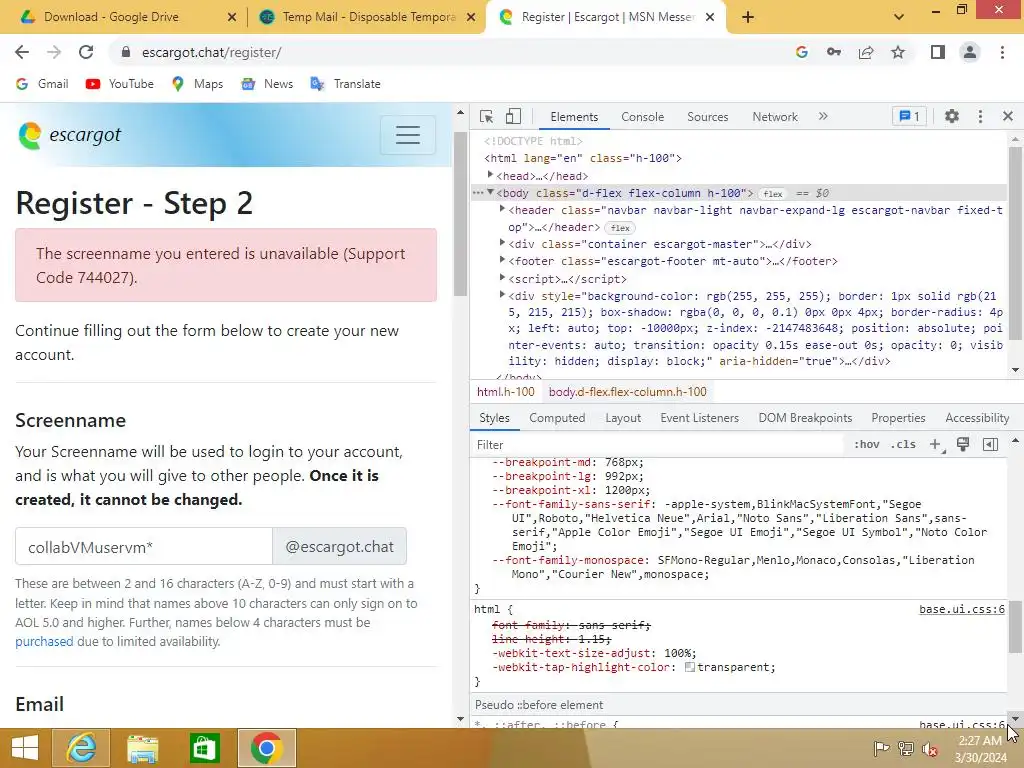Expand the container escargot-master div
The height and width of the screenshot is (768, 1024).
click(x=502, y=243)
